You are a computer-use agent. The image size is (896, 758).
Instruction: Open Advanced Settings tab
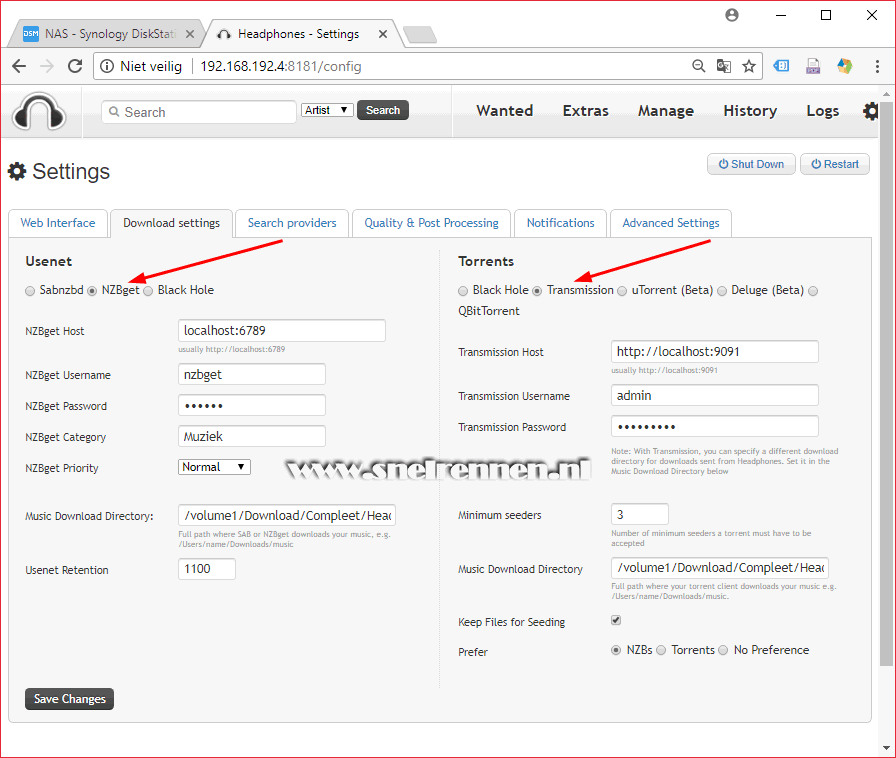pyautogui.click(x=671, y=223)
